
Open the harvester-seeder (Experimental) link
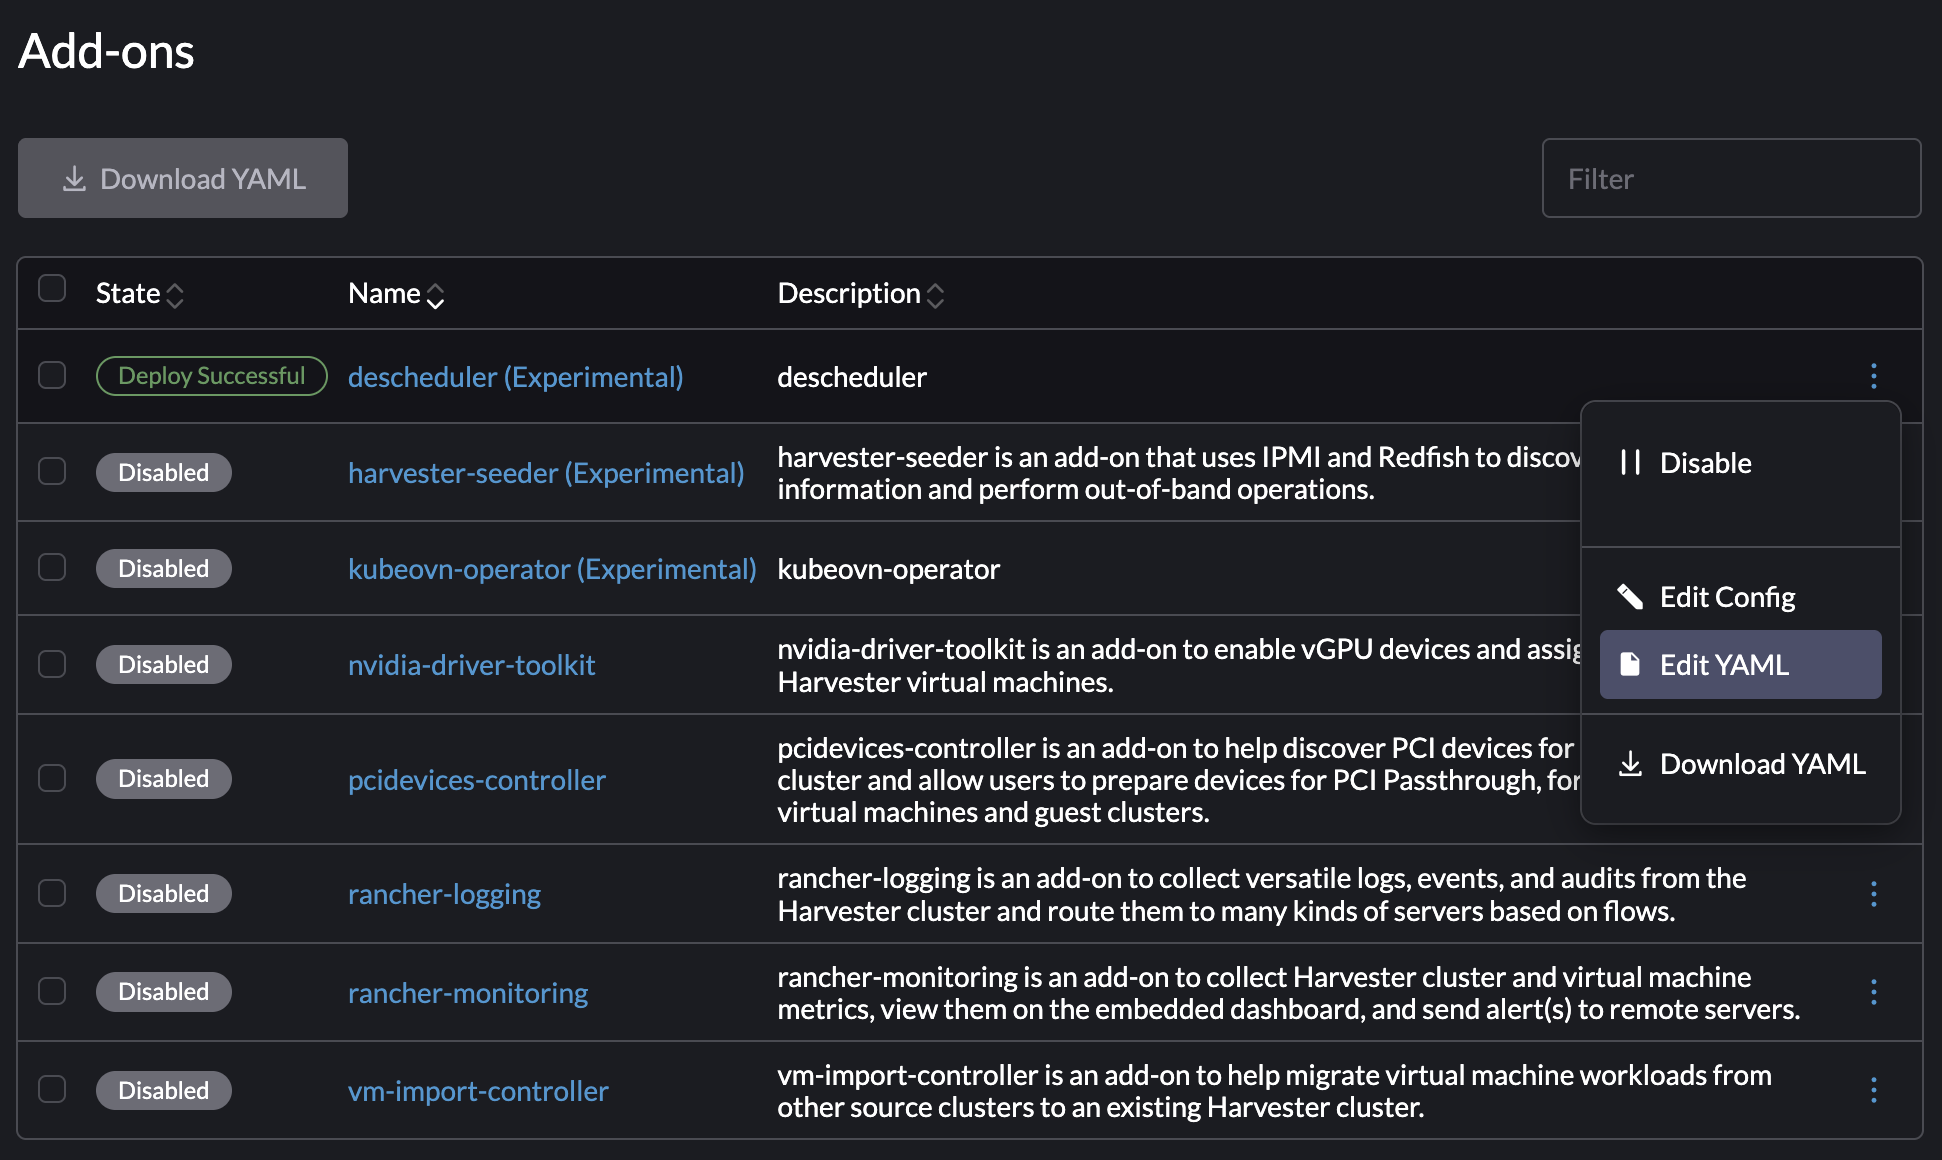point(546,473)
